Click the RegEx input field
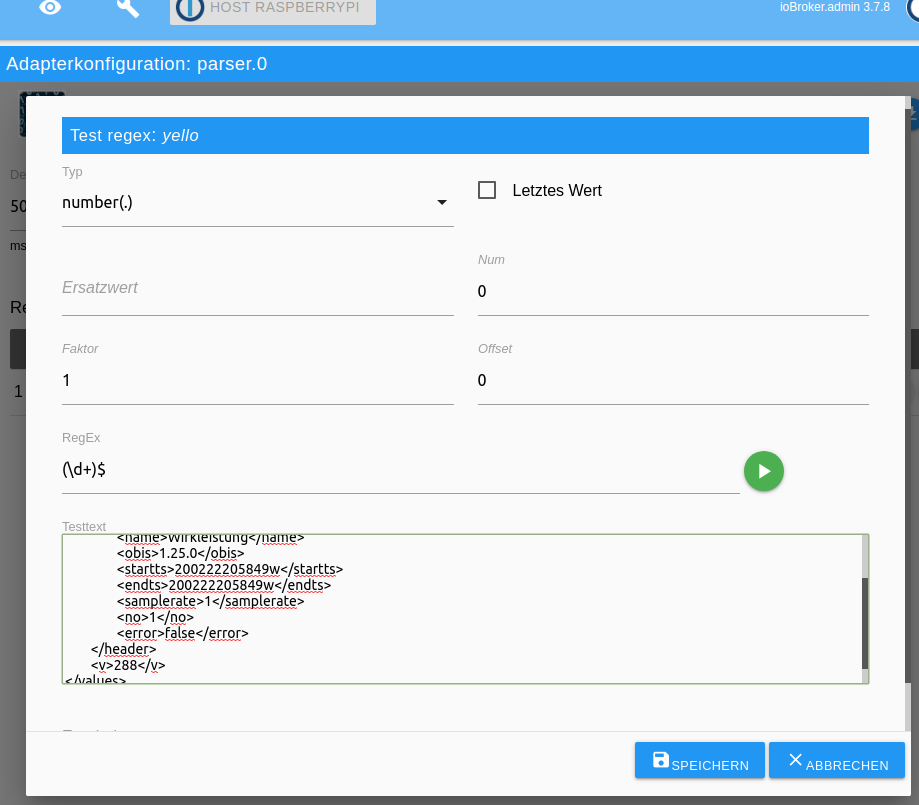Screen dimensions: 919x805 pos(400,470)
